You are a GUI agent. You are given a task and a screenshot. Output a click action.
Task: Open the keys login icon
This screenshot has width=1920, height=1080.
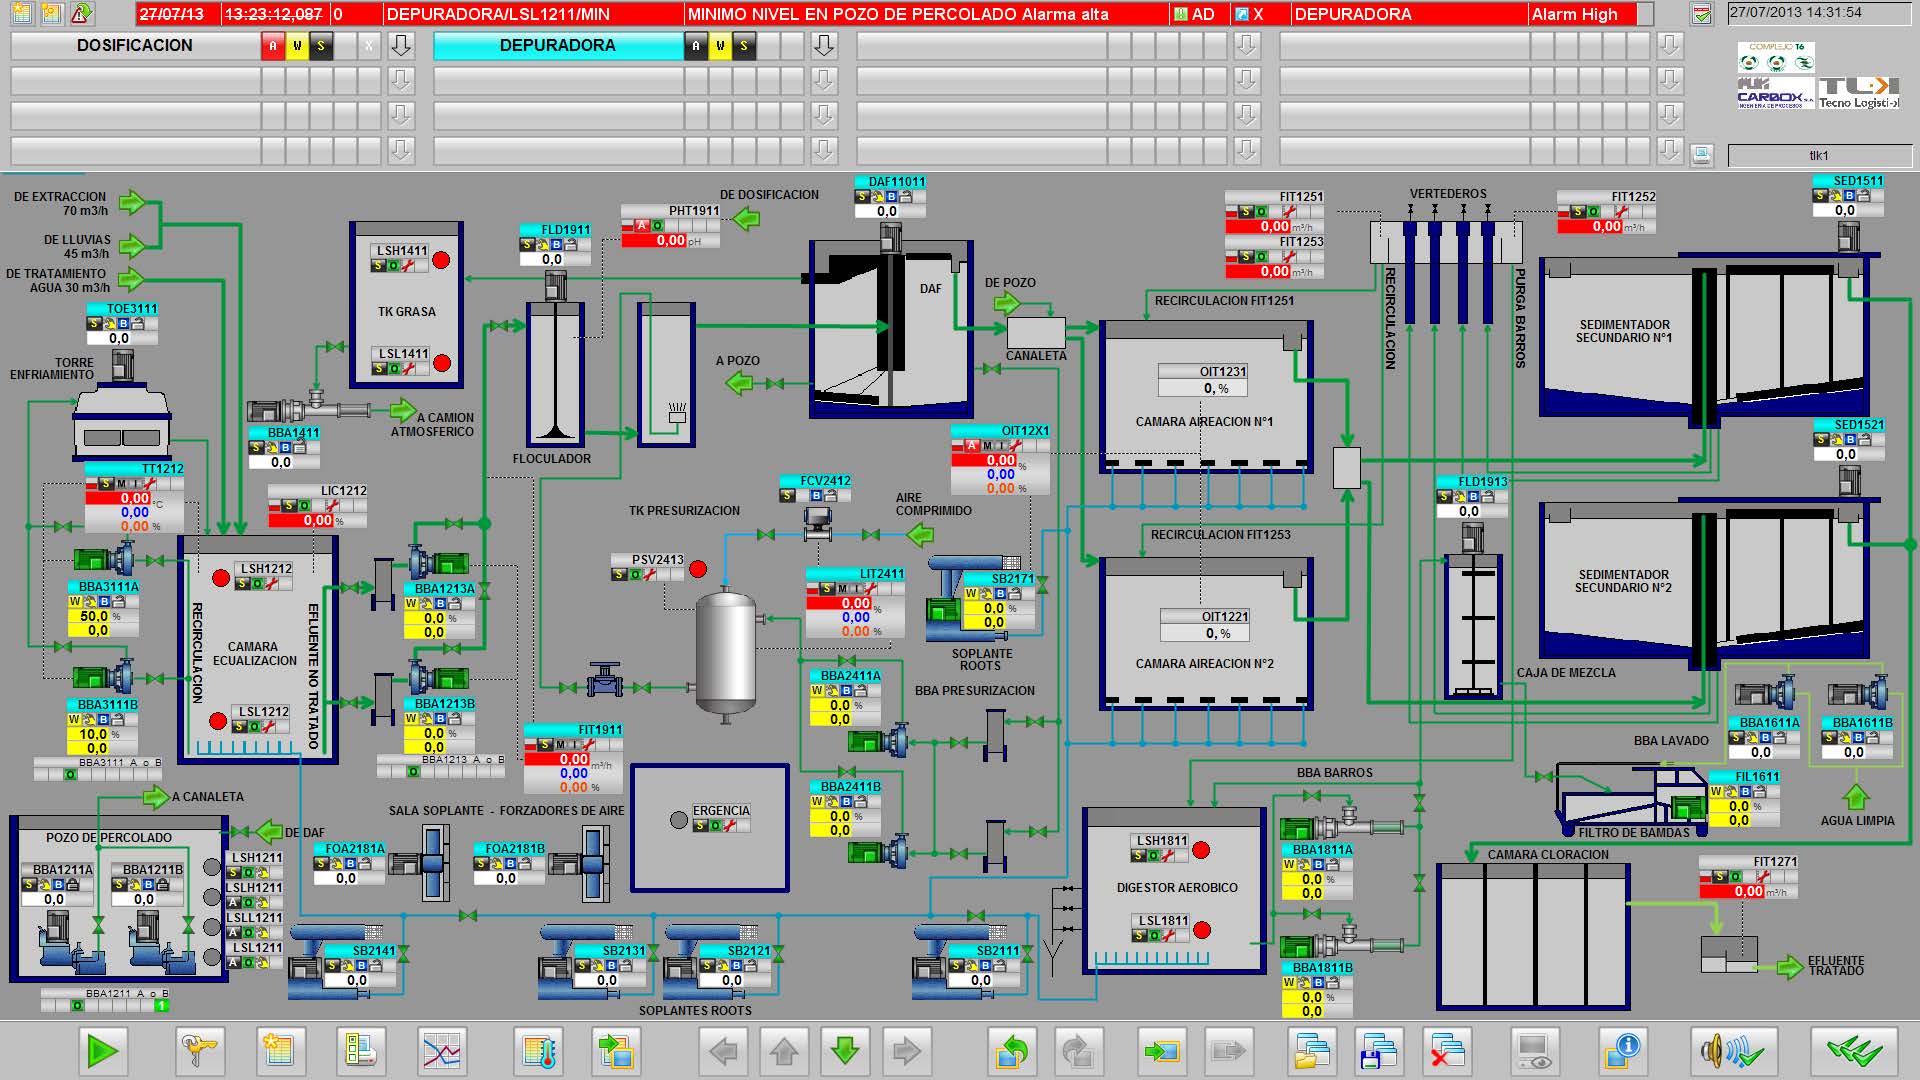tap(200, 1051)
